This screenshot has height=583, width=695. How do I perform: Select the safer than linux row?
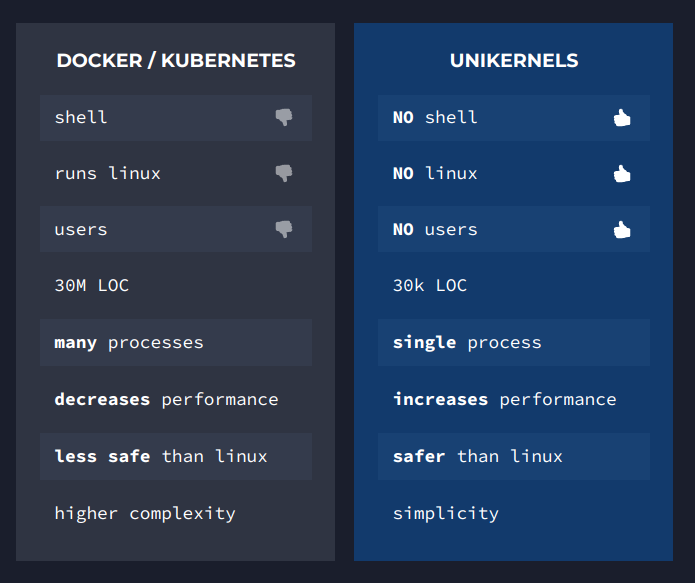coord(514,457)
